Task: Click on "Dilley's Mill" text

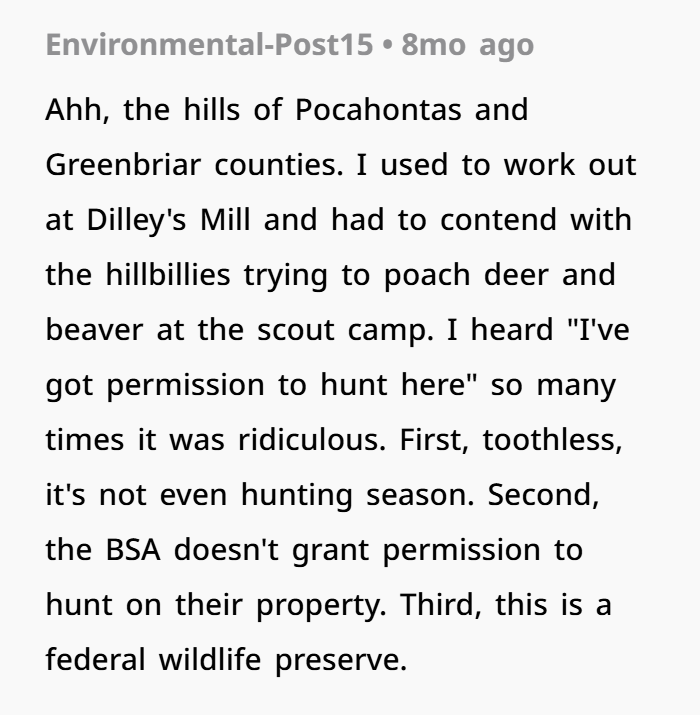Action: tap(168, 220)
